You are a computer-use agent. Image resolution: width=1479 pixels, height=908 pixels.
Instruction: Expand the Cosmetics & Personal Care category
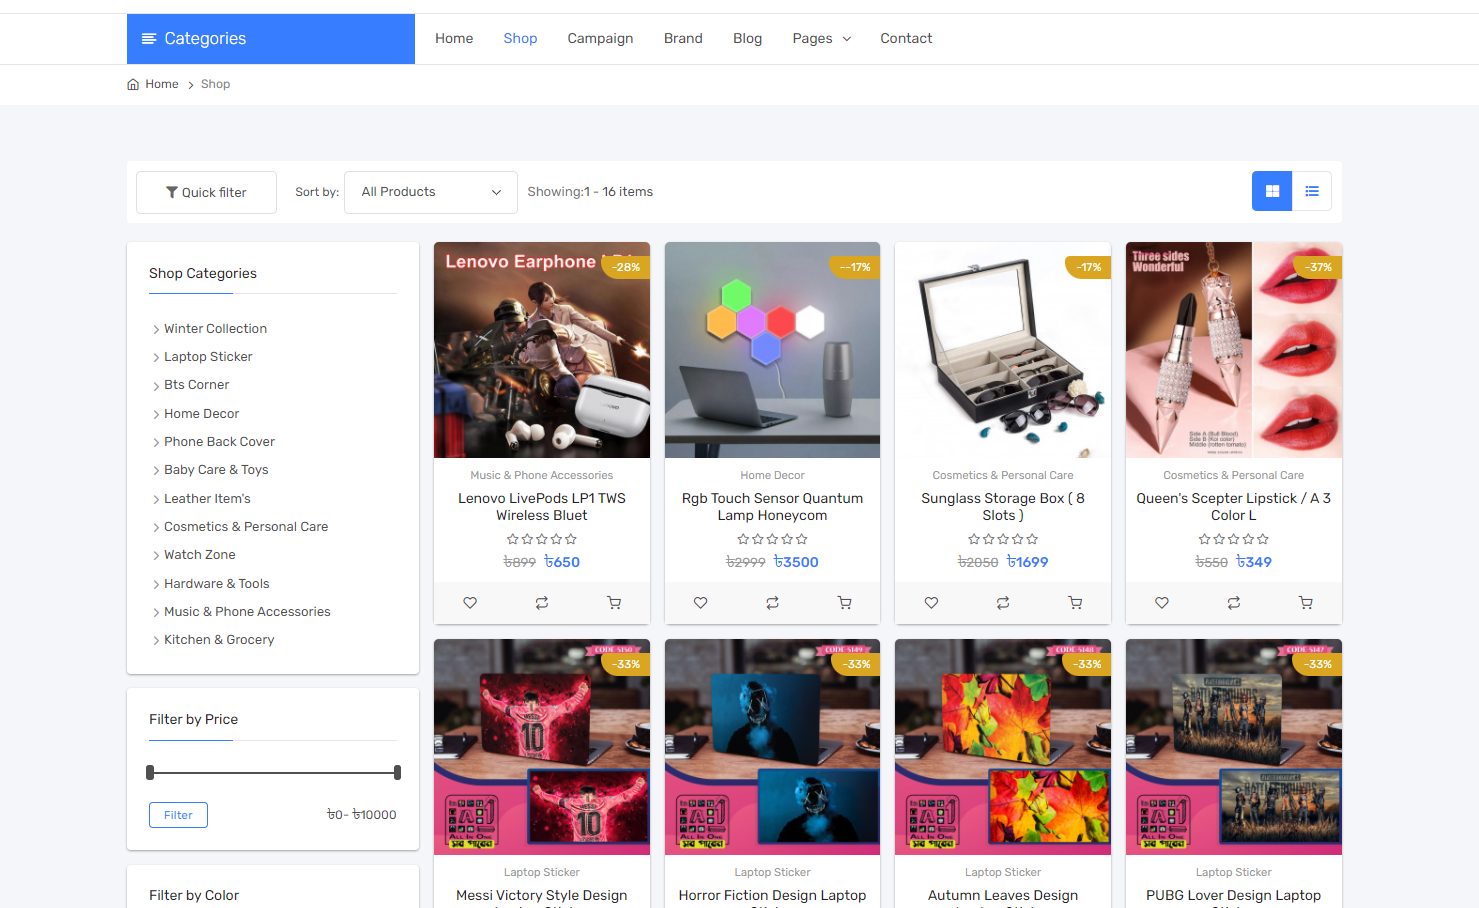tap(245, 526)
